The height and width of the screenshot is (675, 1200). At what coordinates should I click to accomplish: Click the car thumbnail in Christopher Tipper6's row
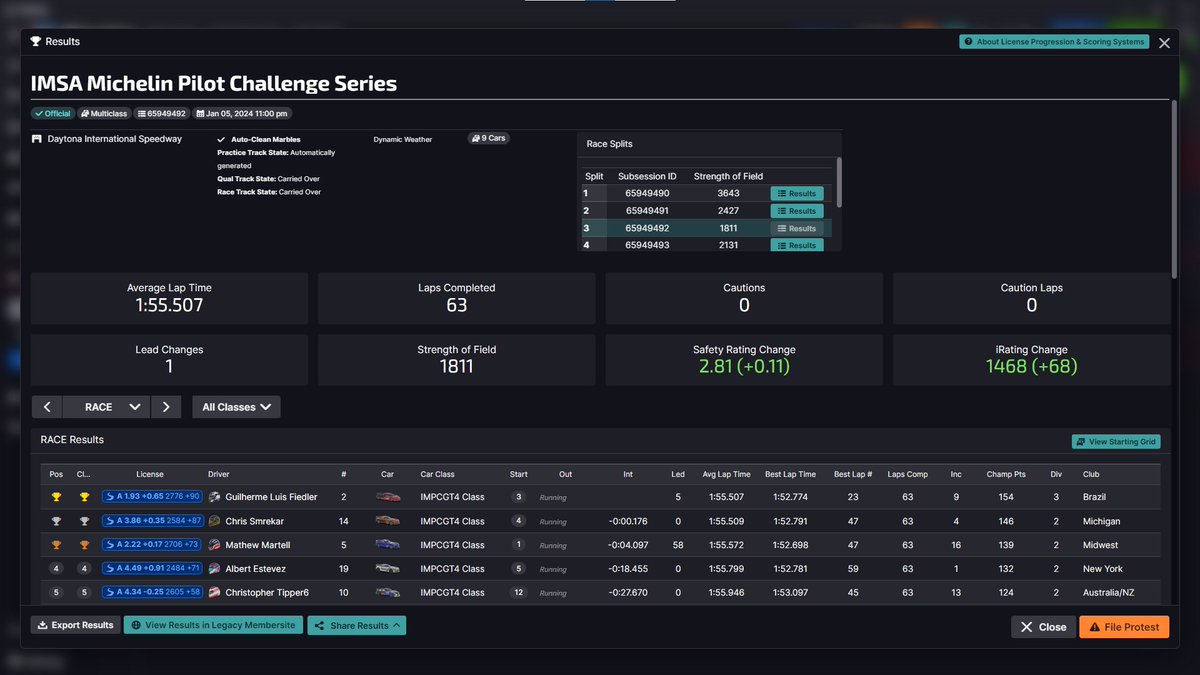(387, 592)
